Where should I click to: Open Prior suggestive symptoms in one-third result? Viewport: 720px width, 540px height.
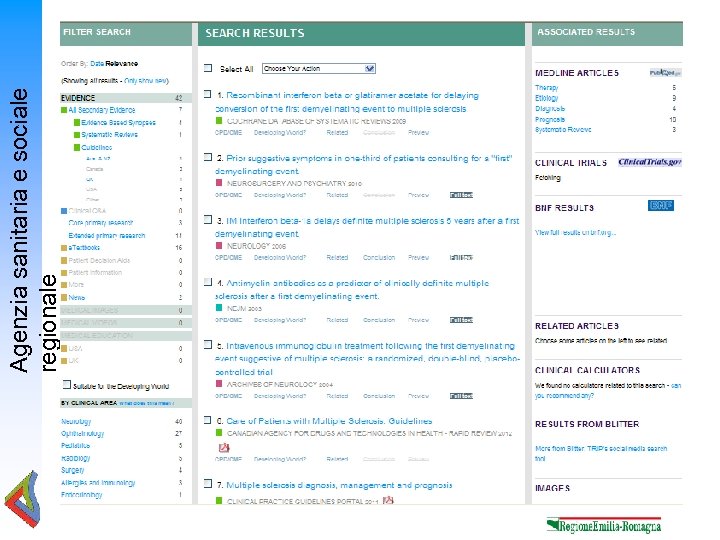tap(364, 164)
